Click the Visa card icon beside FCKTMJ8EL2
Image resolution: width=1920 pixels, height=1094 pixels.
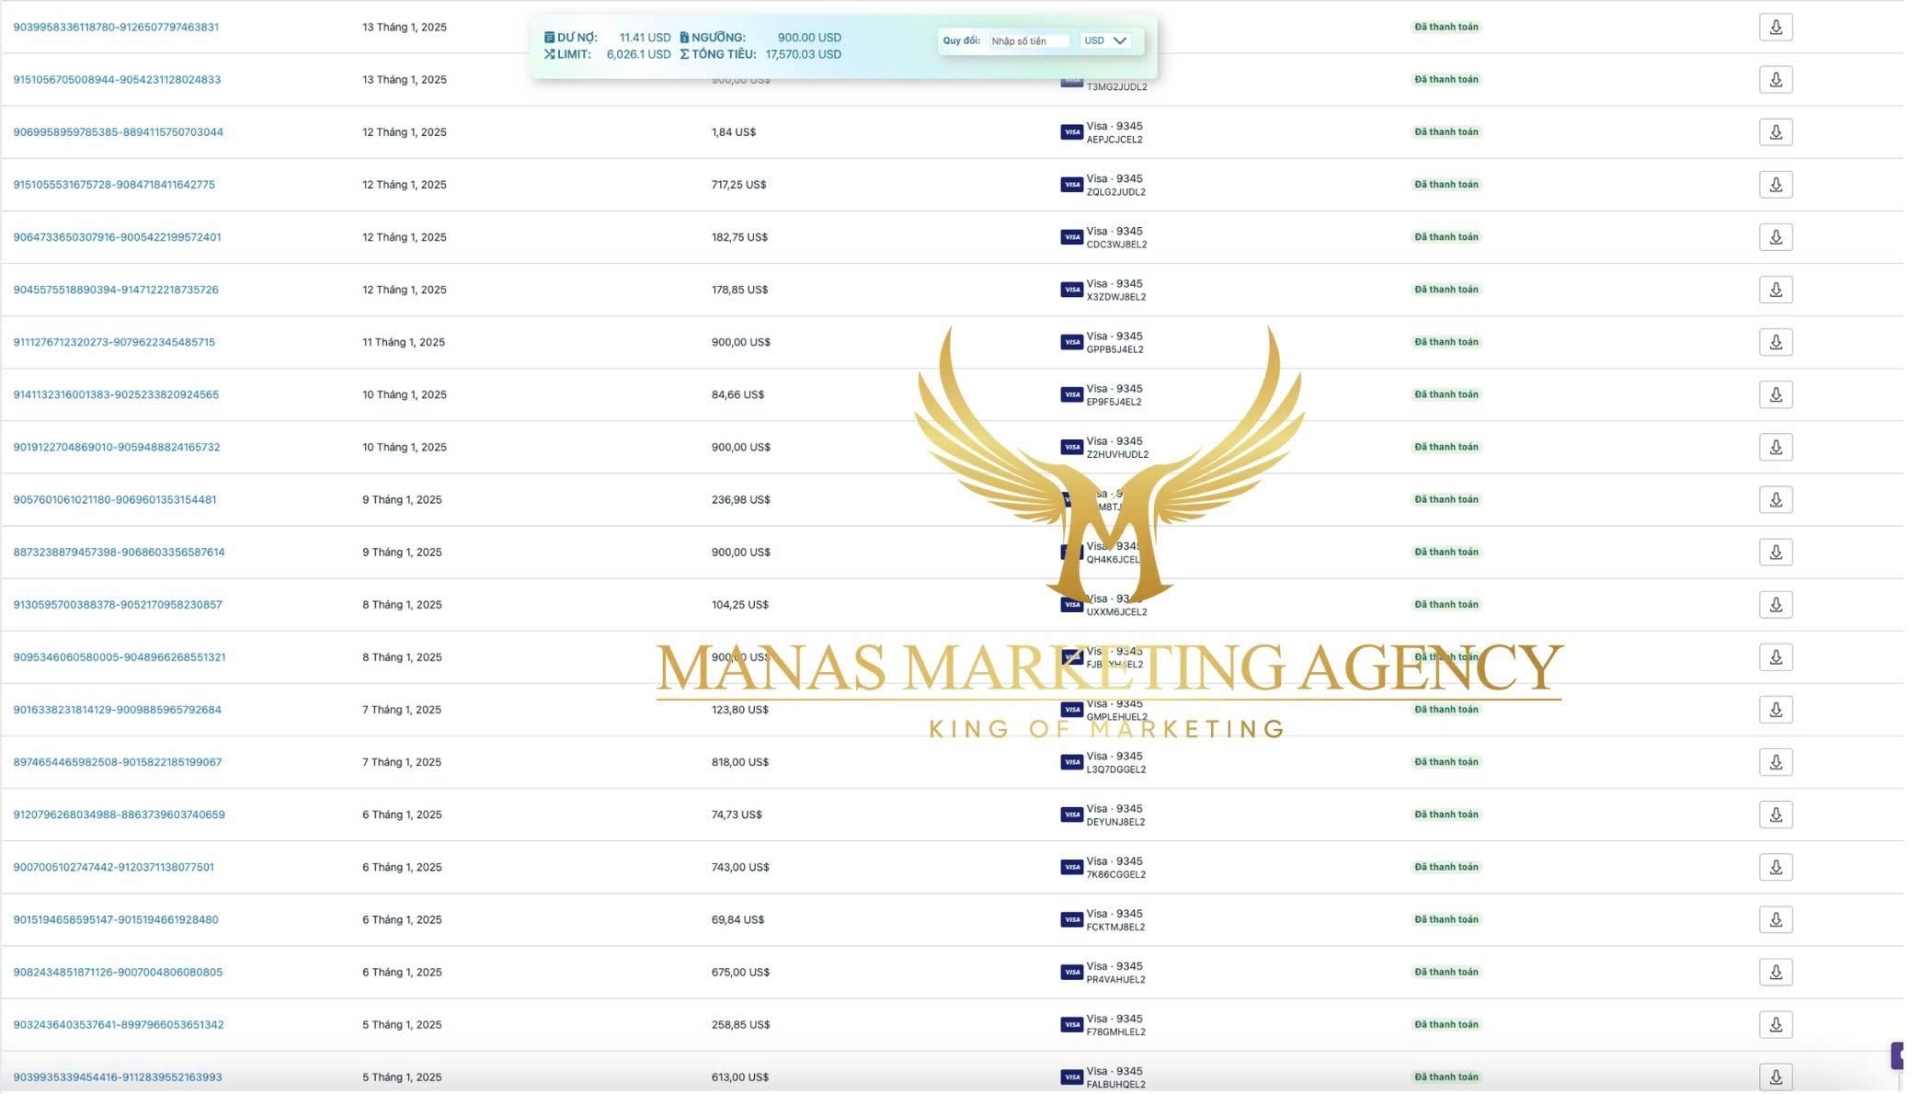1071,920
